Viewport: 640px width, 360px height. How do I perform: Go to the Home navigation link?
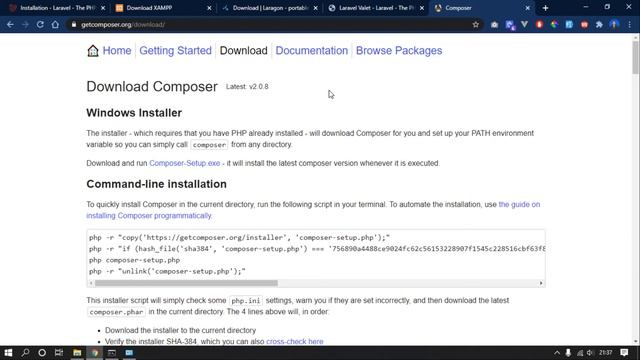117,51
